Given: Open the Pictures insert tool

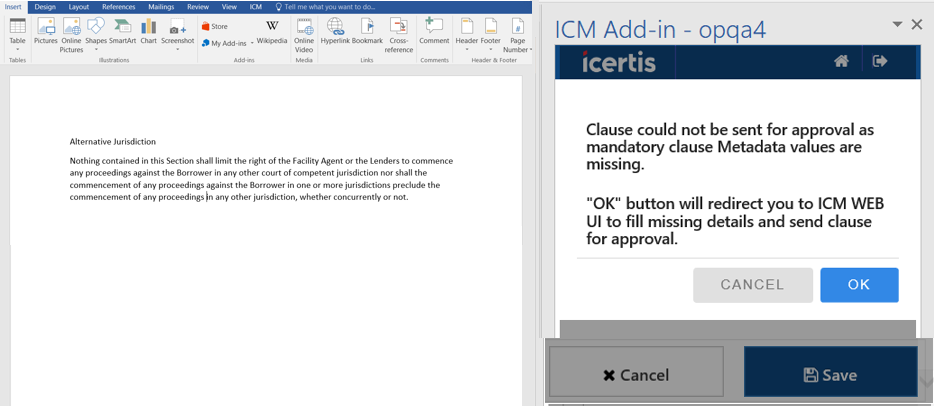Looking at the screenshot, I should tap(46, 32).
